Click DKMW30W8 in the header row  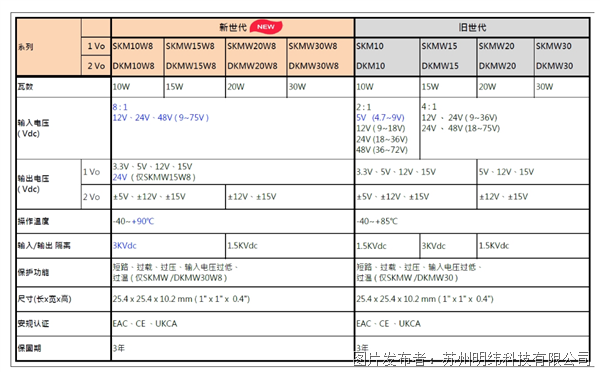click(x=313, y=66)
